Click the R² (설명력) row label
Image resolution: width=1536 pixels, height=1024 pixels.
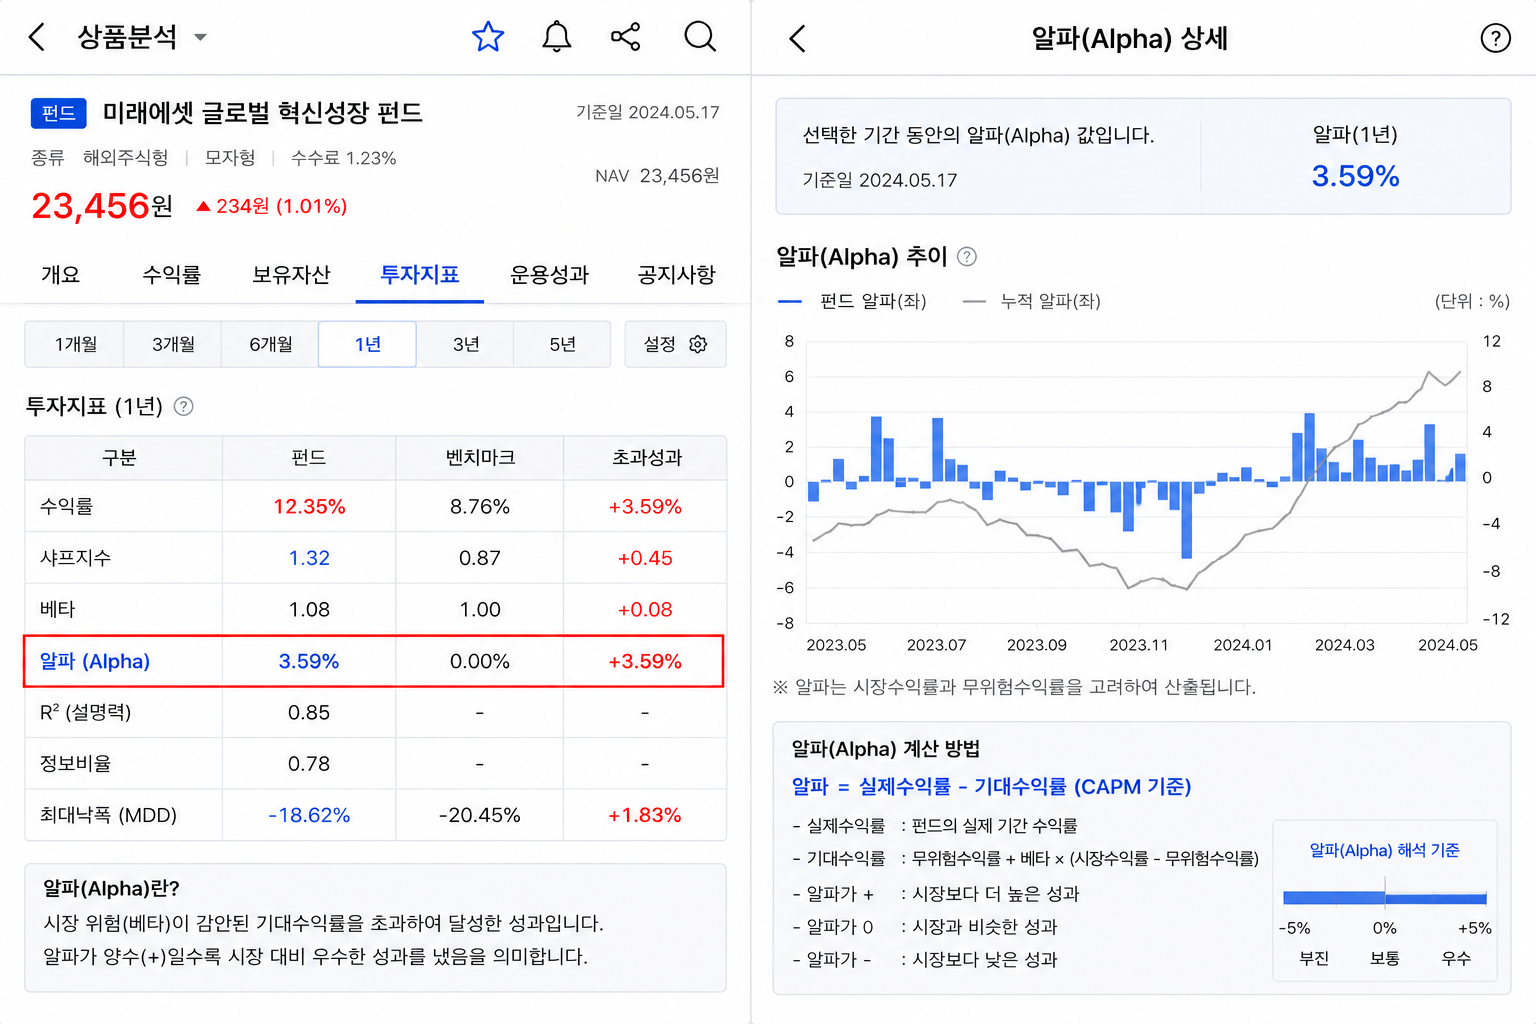(x=85, y=712)
